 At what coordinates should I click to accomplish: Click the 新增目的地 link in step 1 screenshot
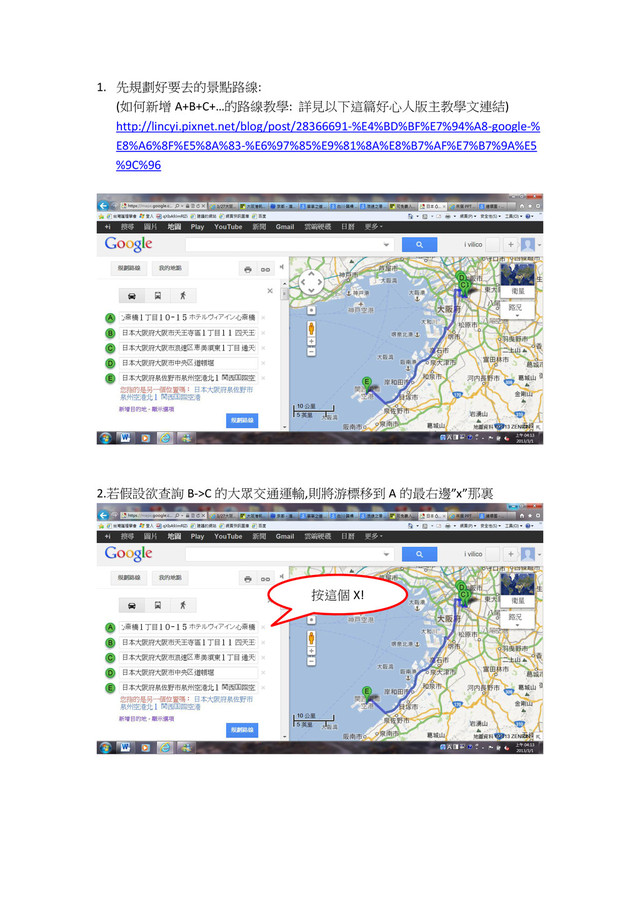[131, 409]
